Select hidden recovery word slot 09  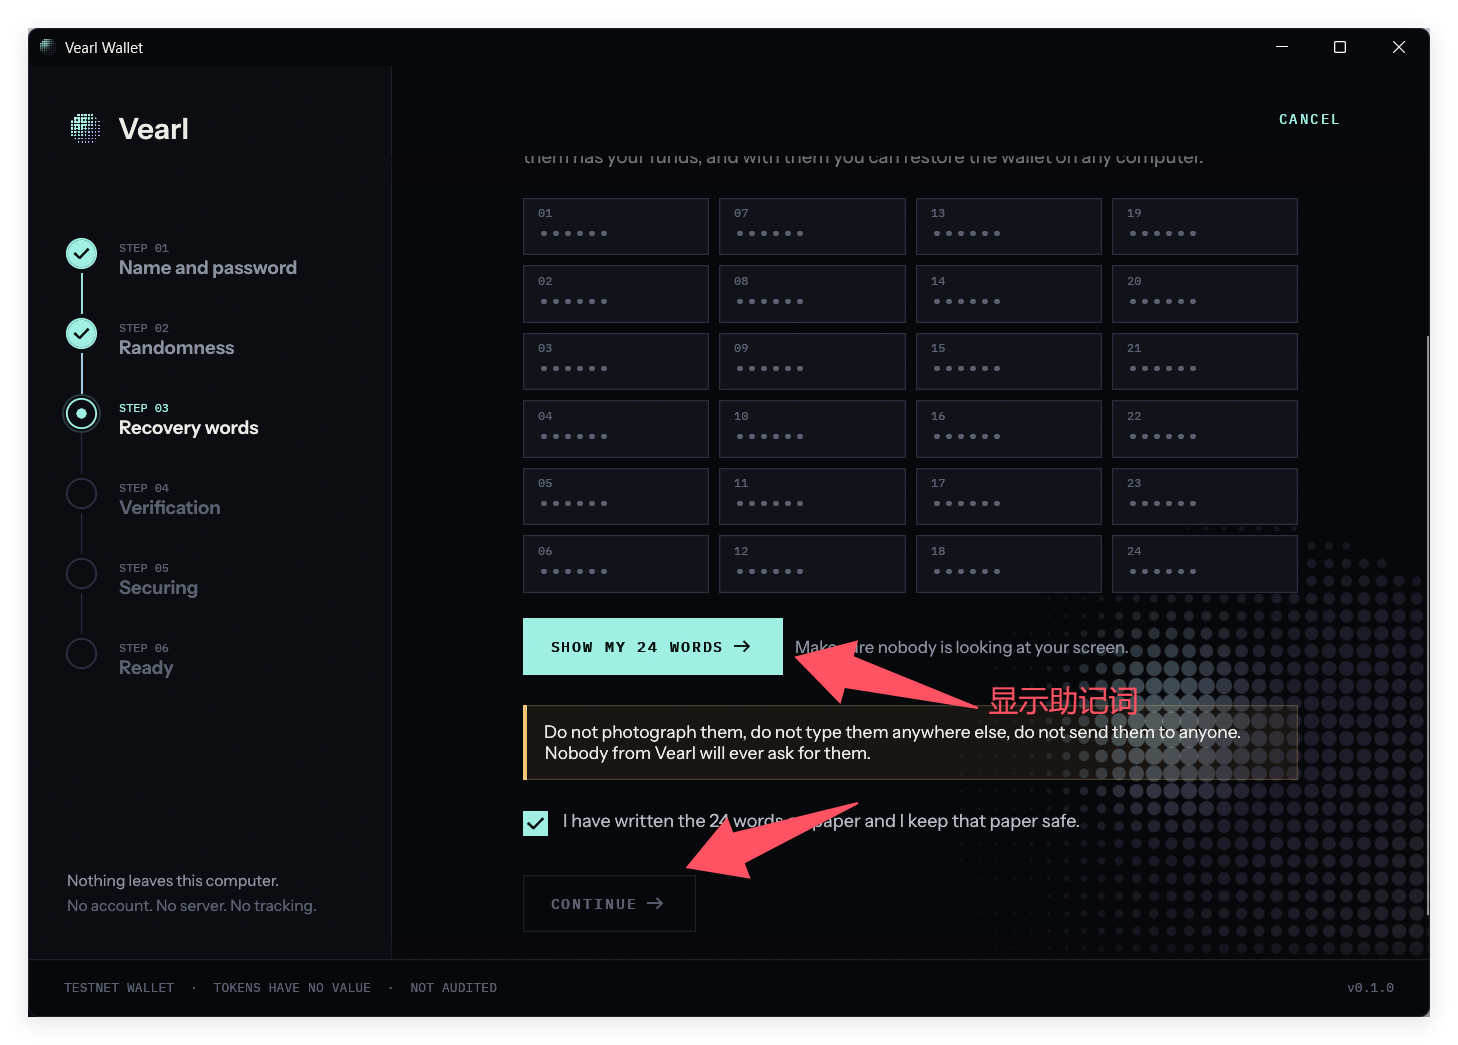pyautogui.click(x=812, y=361)
